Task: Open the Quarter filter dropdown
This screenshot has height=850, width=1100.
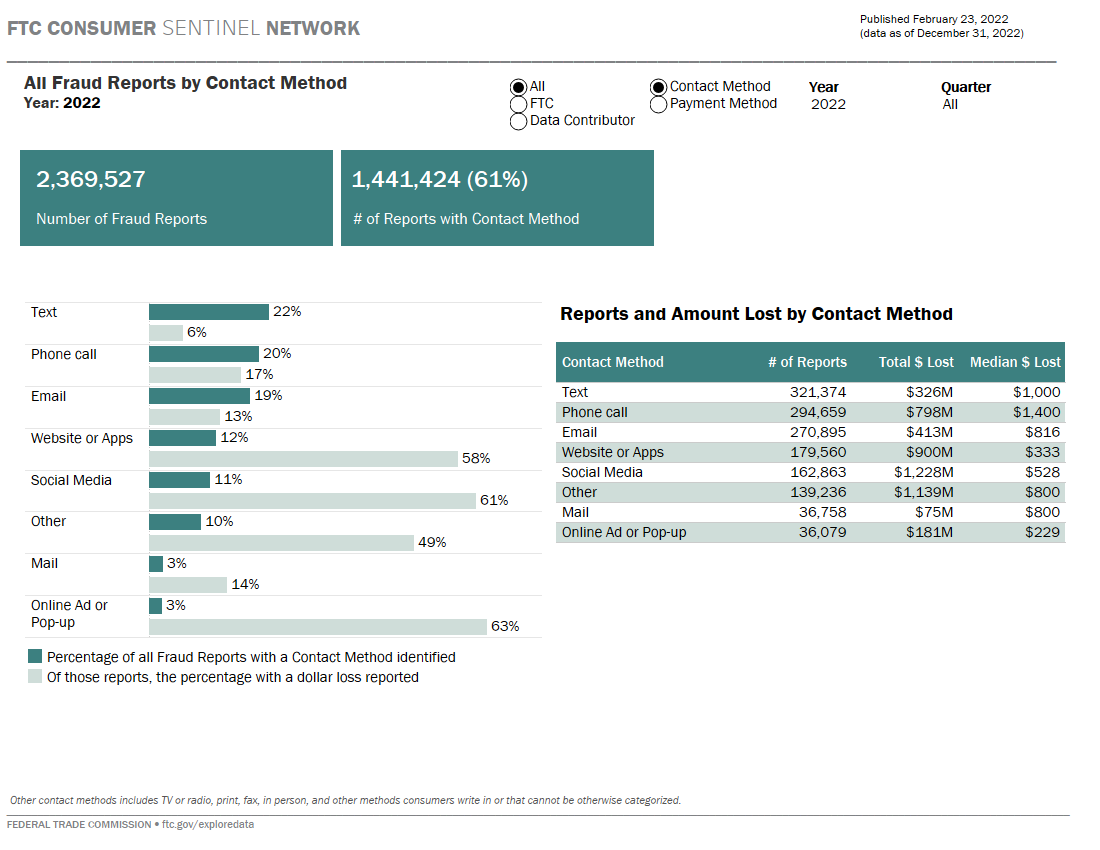Action: point(952,103)
